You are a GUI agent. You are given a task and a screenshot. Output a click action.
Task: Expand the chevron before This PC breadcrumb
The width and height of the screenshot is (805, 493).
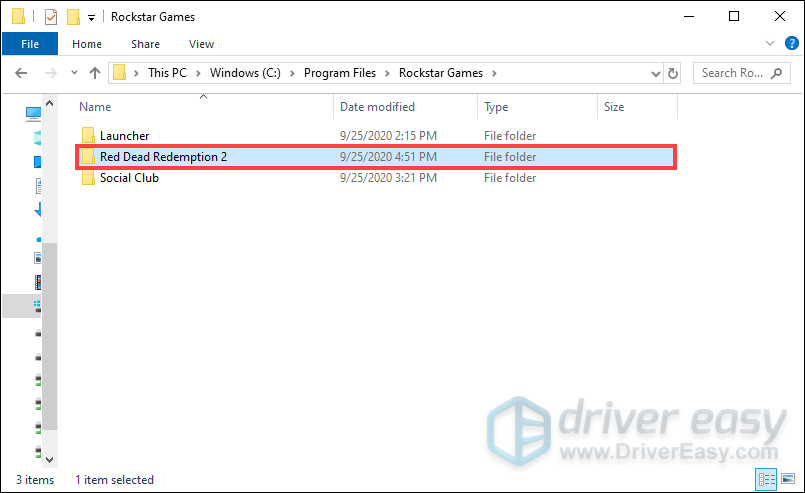(137, 73)
